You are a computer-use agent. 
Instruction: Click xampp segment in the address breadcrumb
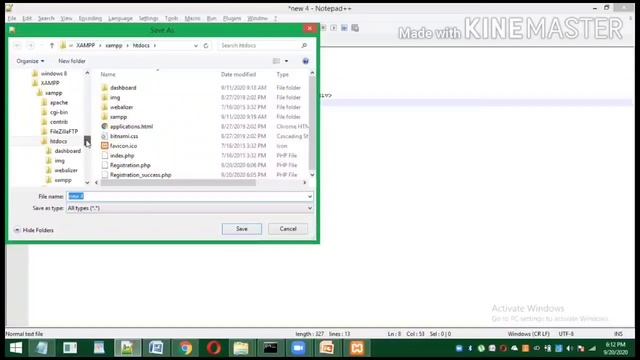point(114,45)
